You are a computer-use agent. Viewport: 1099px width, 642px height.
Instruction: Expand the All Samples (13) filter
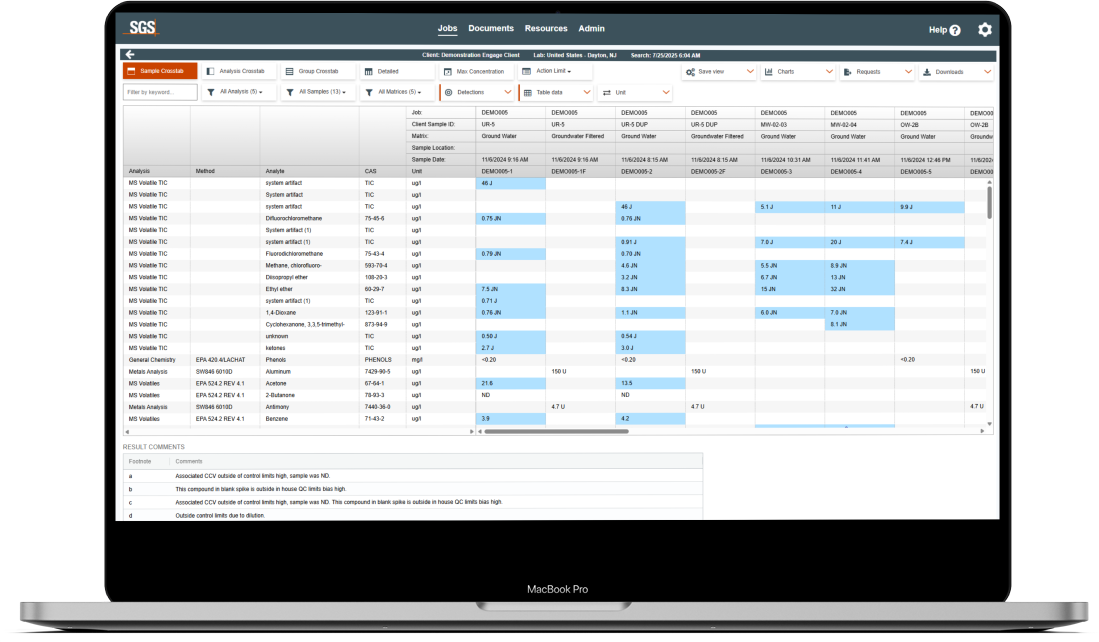click(315, 92)
